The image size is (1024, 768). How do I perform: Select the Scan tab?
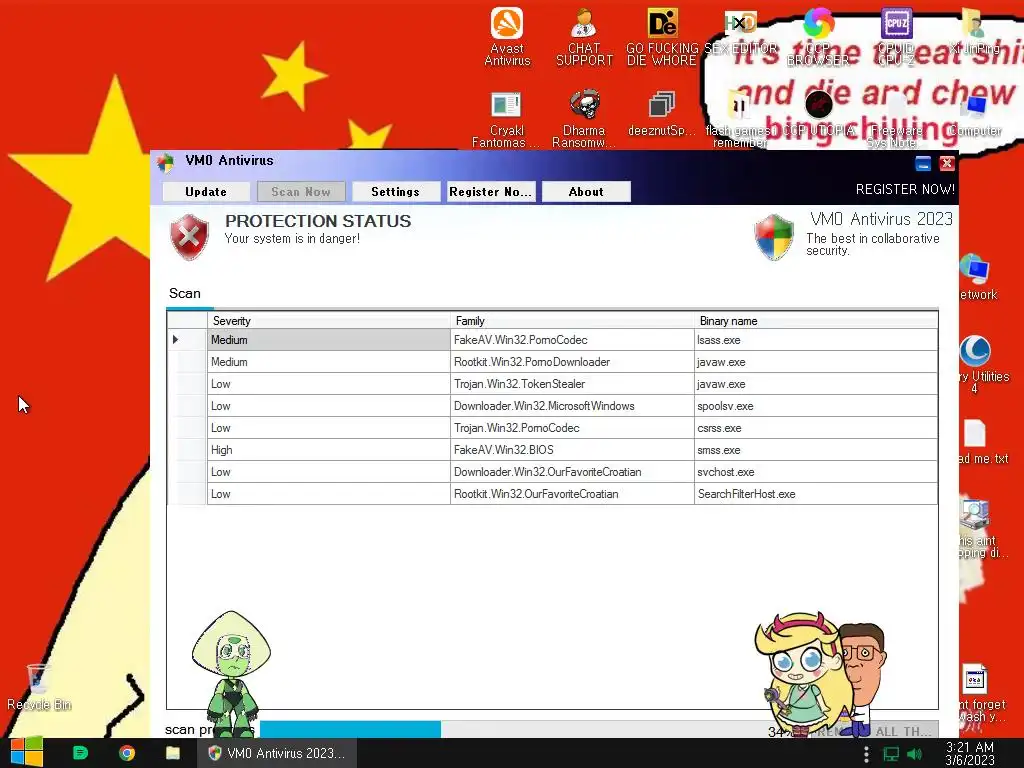pos(185,293)
